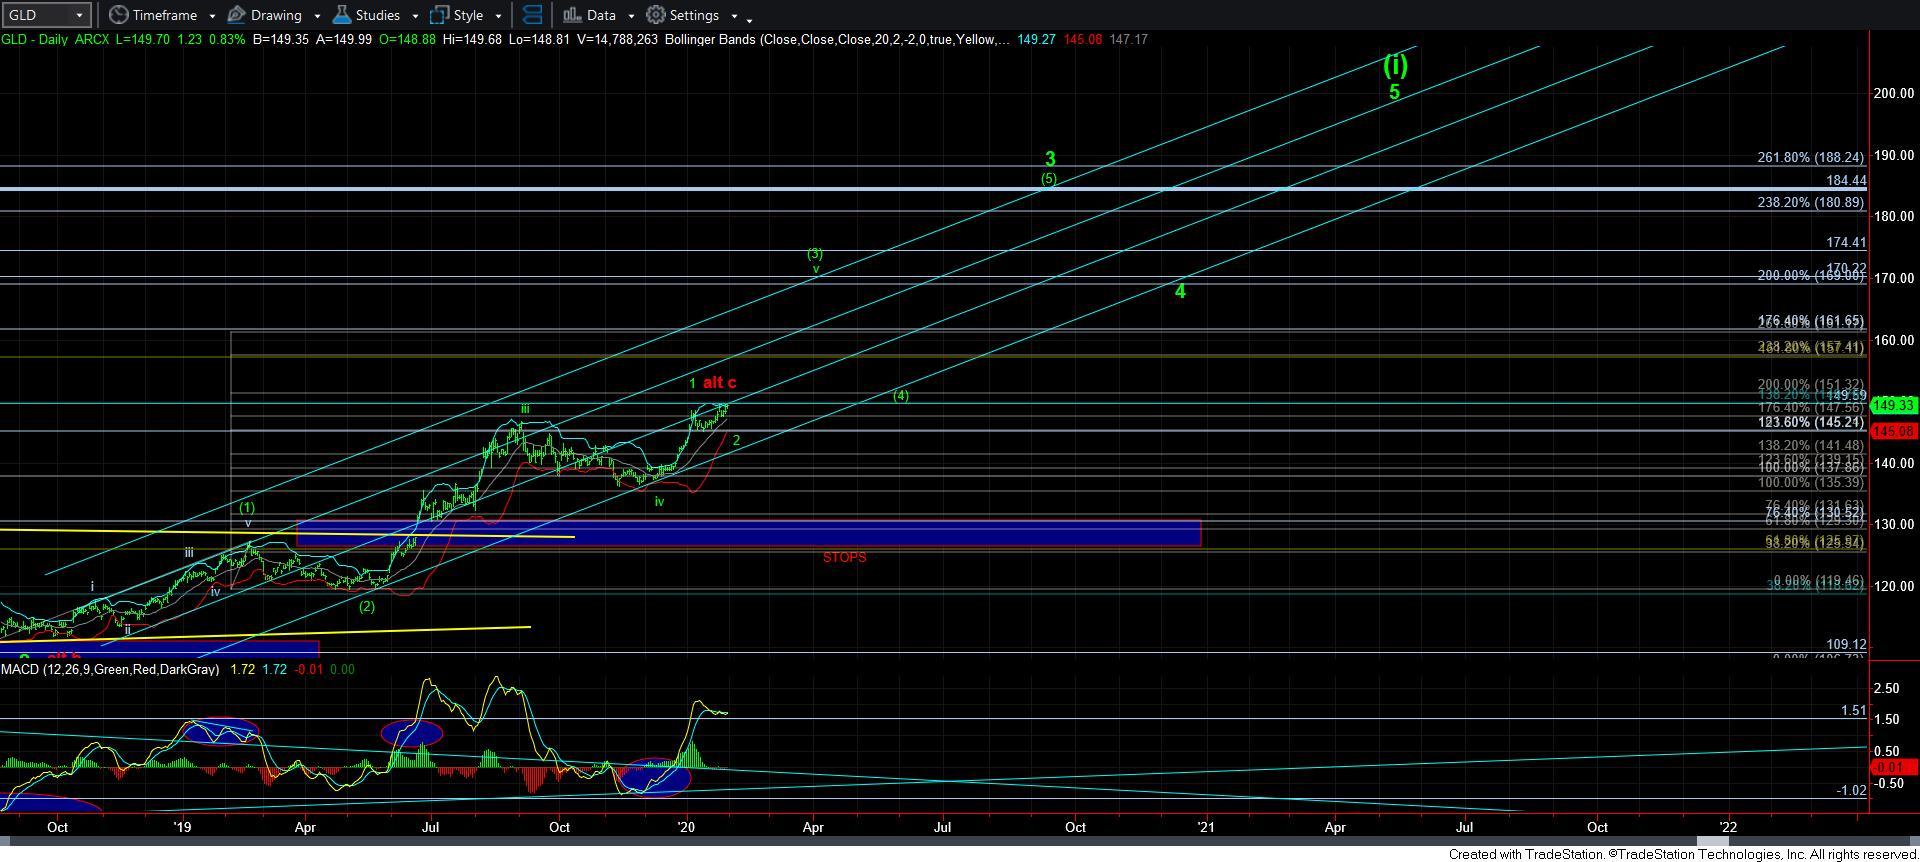The width and height of the screenshot is (1920, 862).
Task: Click the '184.44' price level label
Action: 1846,181
